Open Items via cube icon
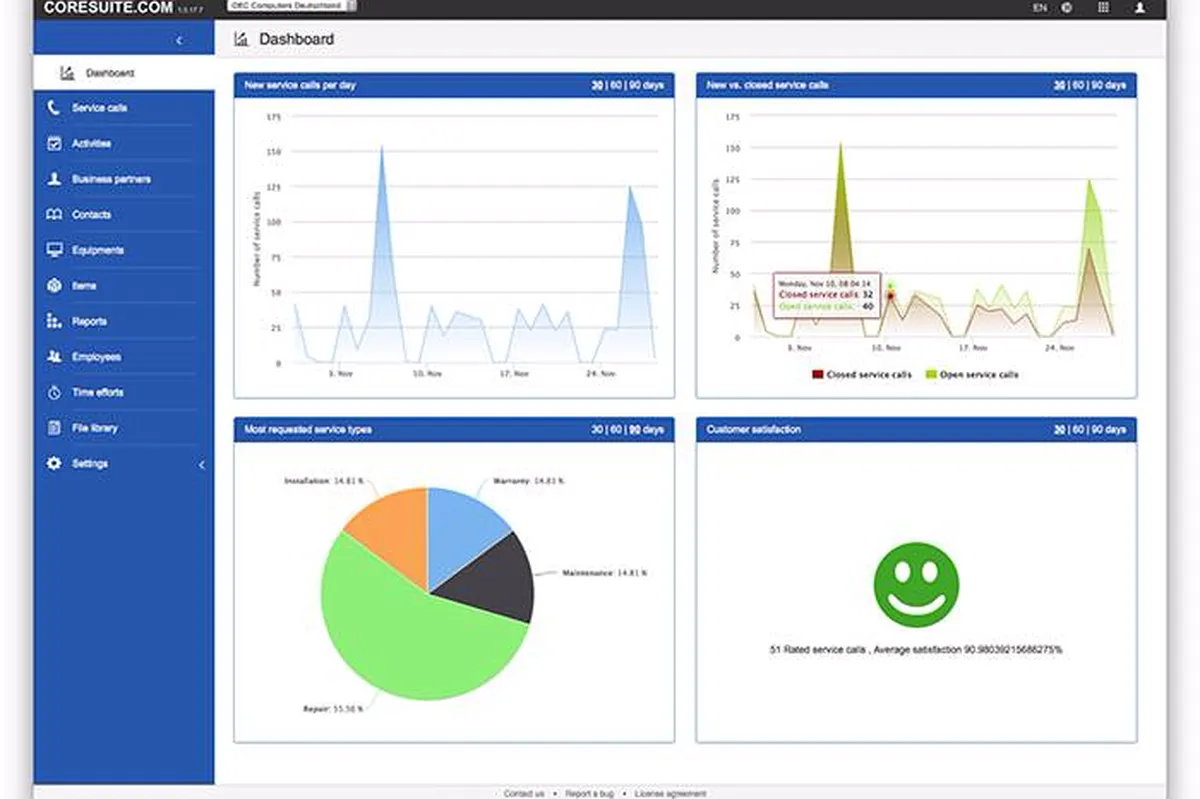 click(x=54, y=286)
